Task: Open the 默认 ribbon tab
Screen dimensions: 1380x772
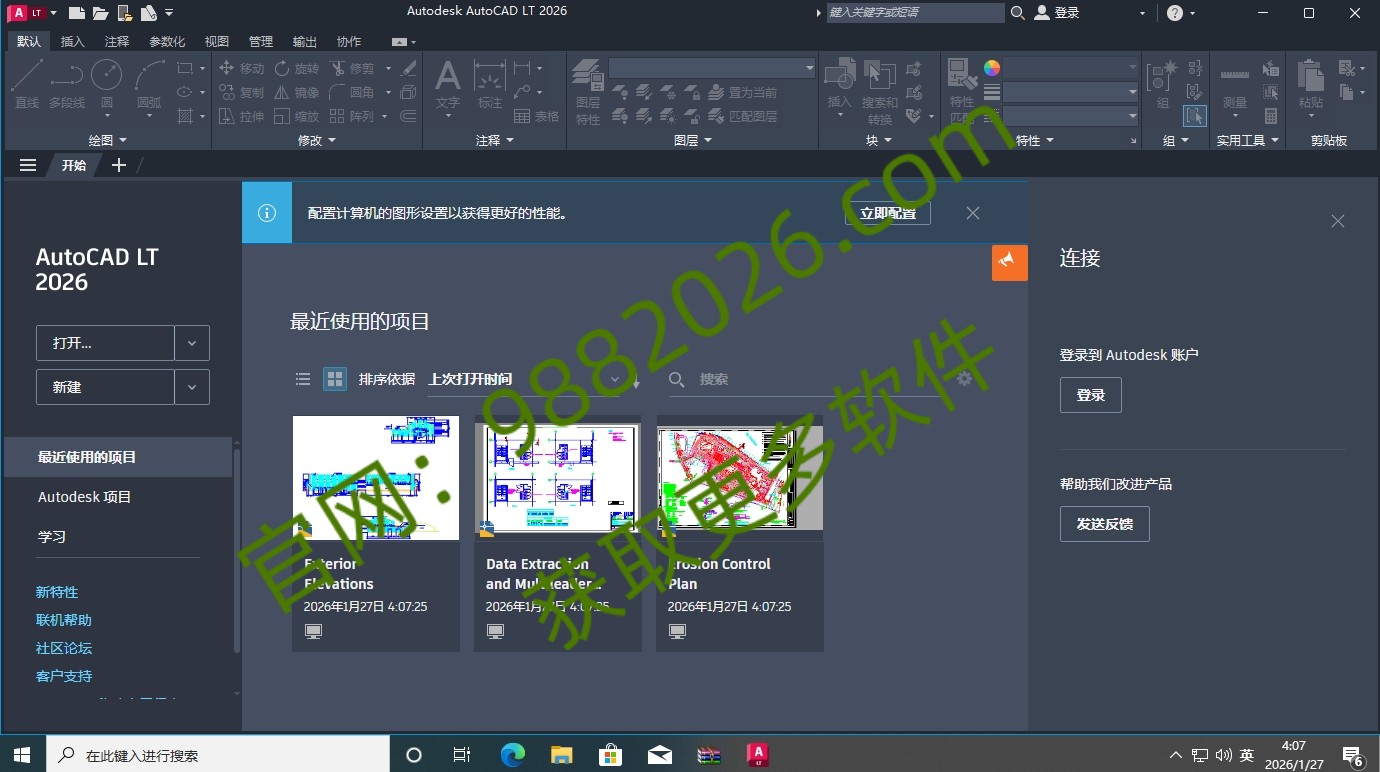Action: (x=29, y=41)
